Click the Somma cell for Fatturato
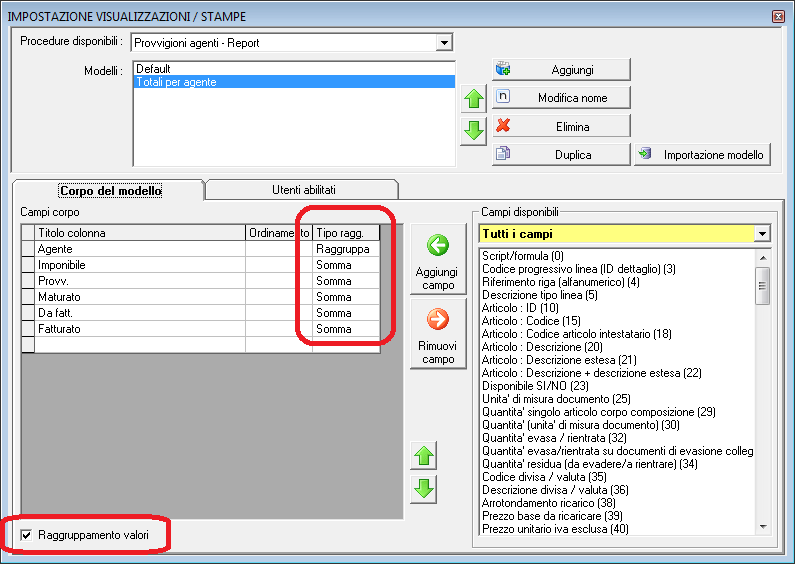795x564 pixels. coord(346,329)
